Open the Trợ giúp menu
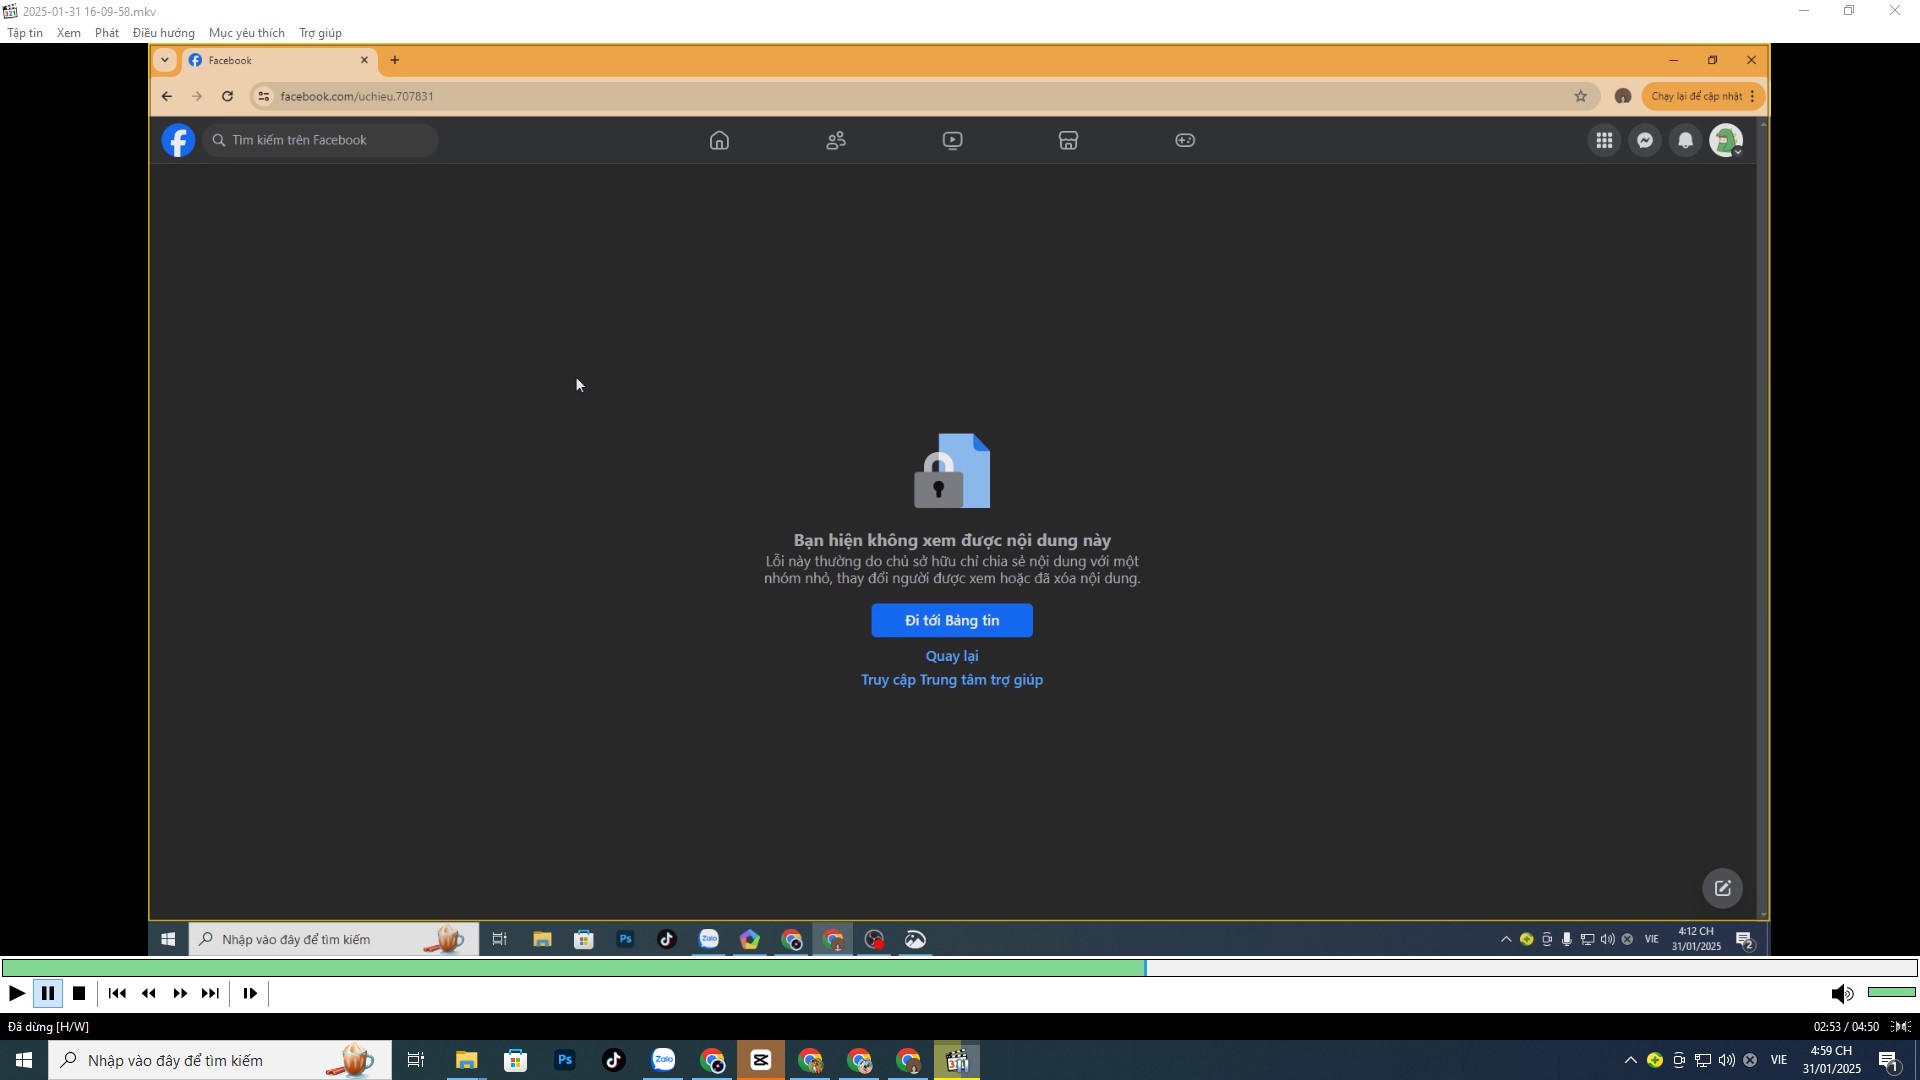The image size is (1920, 1080). (321, 33)
